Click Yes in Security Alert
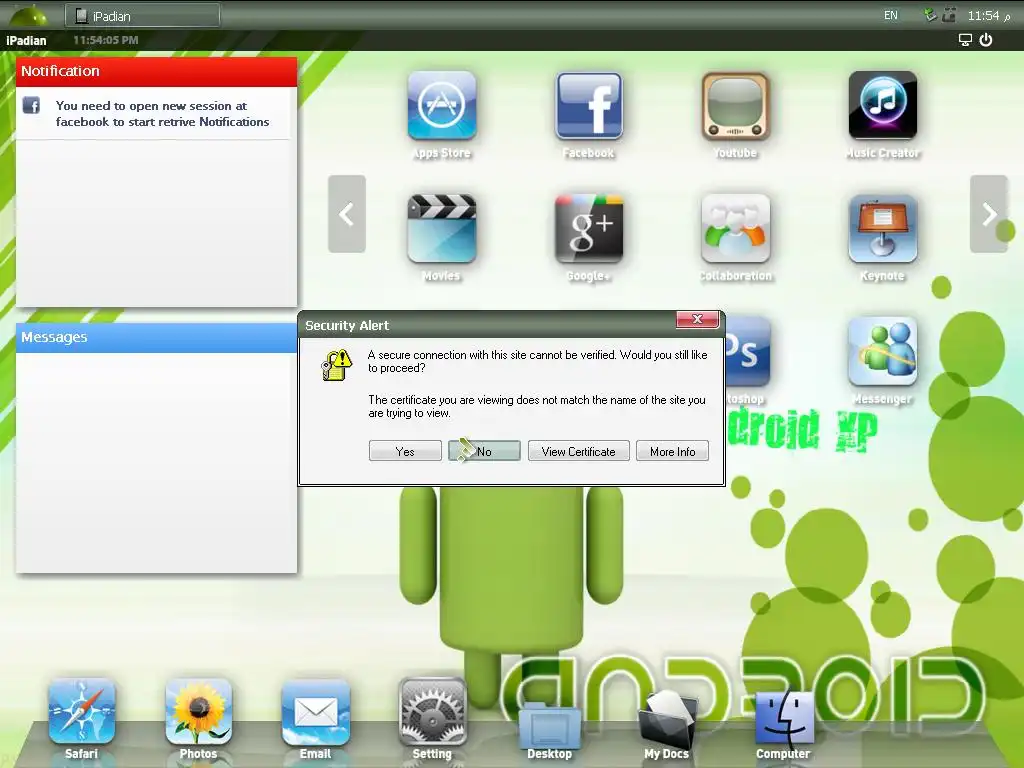The height and width of the screenshot is (768, 1024). [x=405, y=451]
